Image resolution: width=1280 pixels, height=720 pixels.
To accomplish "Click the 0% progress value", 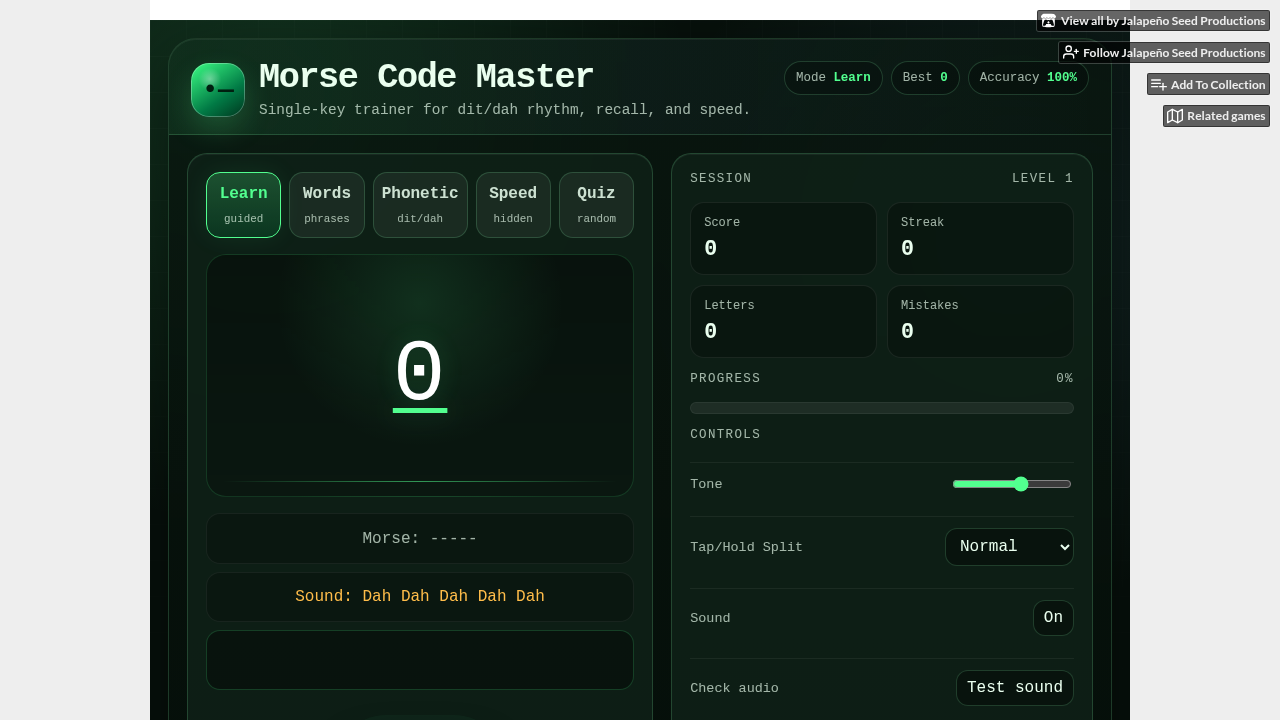I will click(1064, 379).
